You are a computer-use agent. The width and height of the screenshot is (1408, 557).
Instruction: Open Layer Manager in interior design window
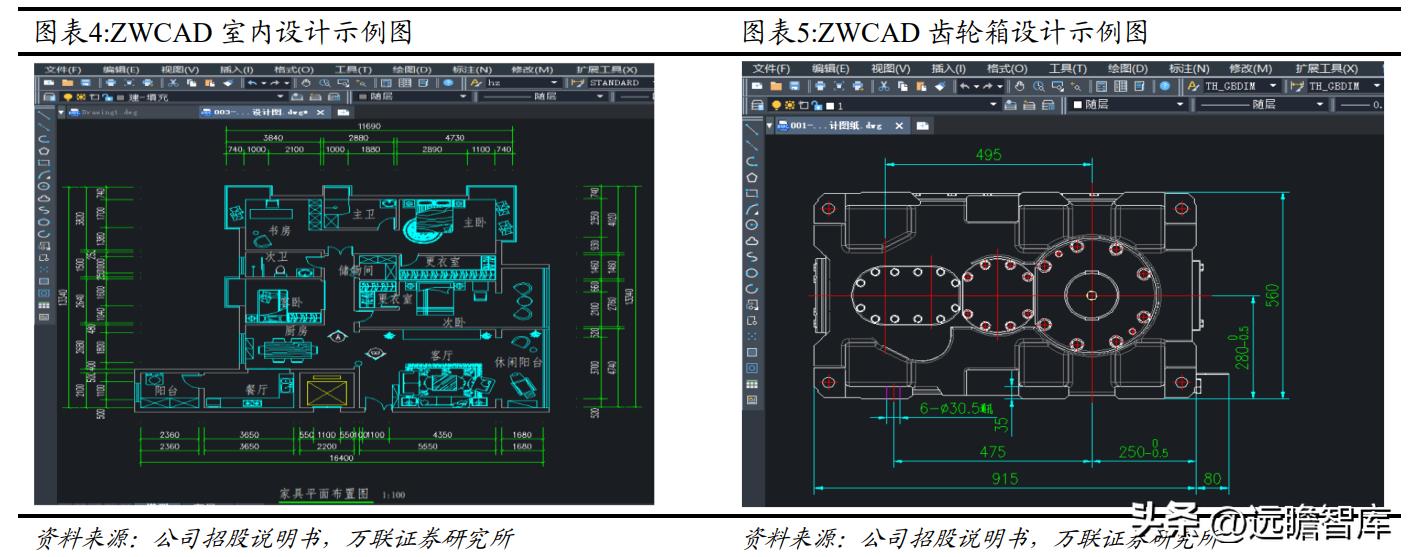click(49, 97)
